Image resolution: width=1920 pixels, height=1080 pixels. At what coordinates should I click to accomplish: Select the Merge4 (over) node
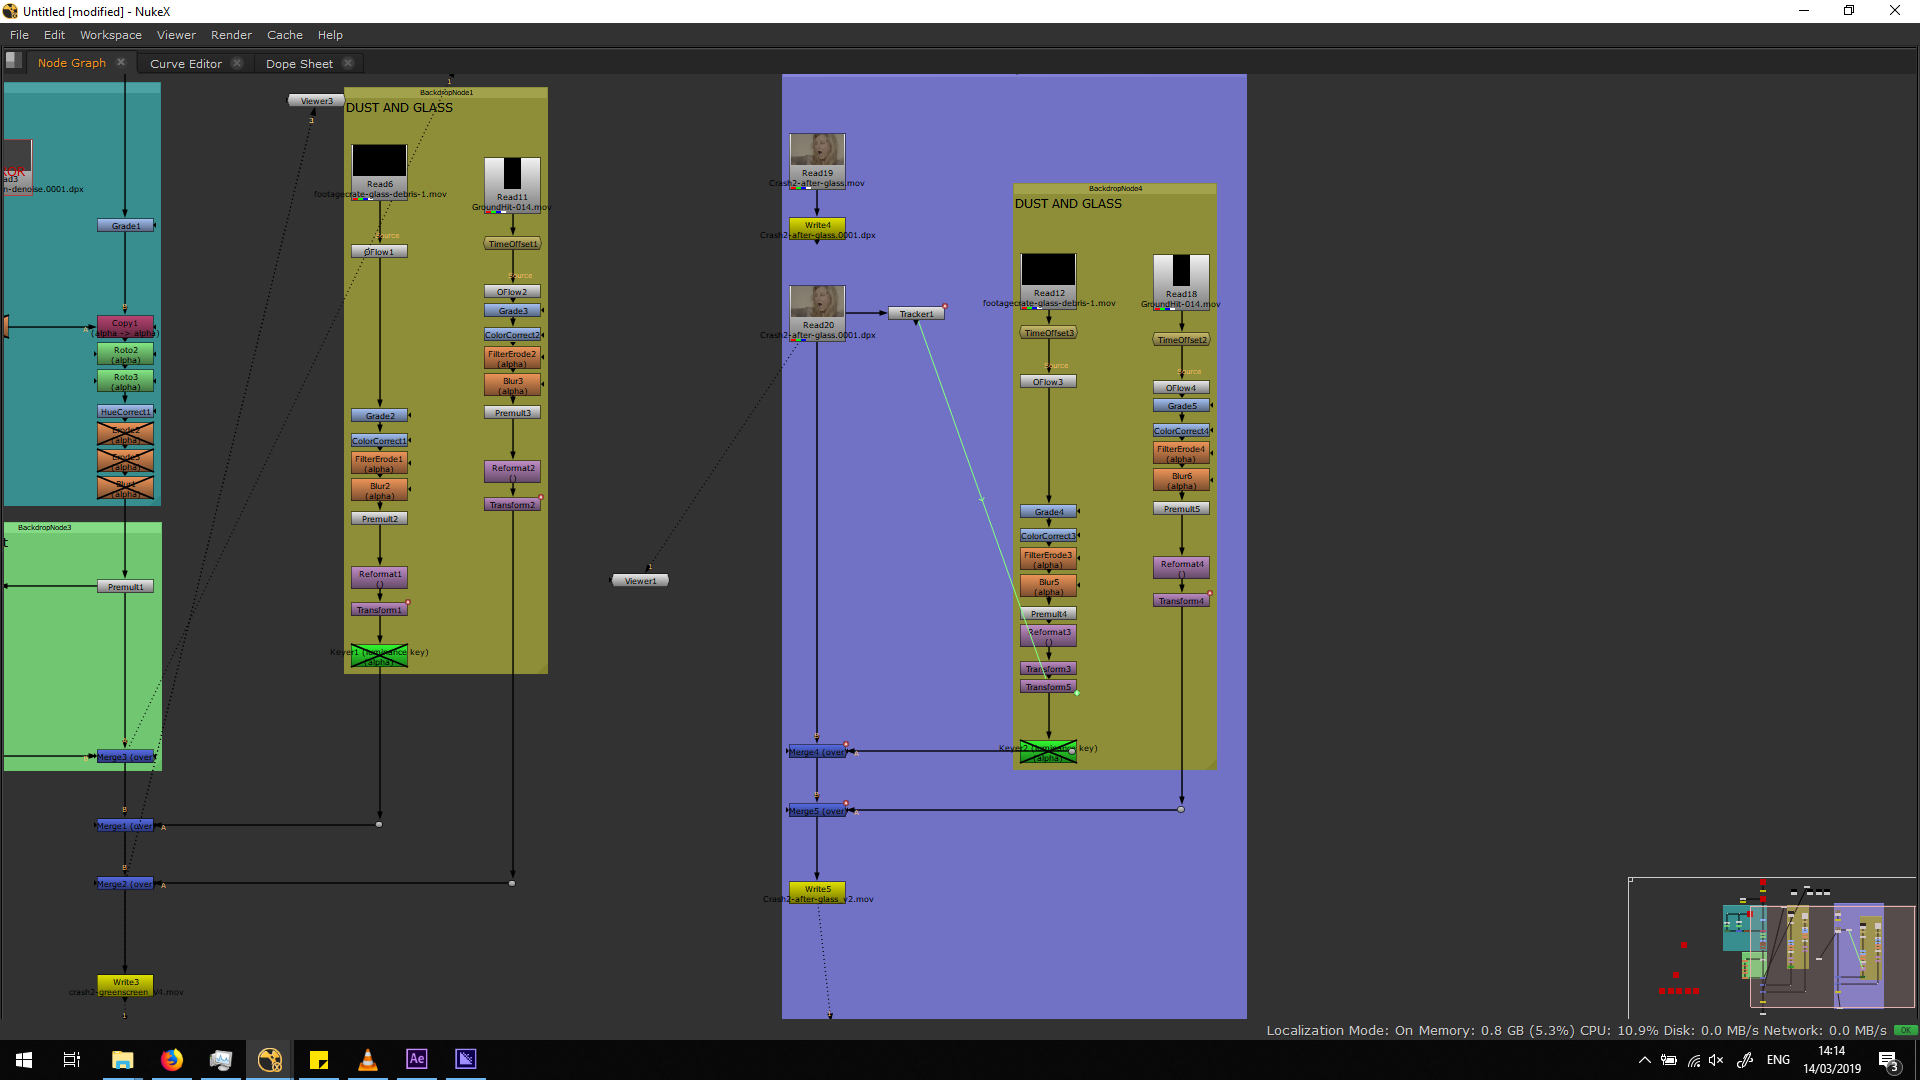tap(817, 752)
